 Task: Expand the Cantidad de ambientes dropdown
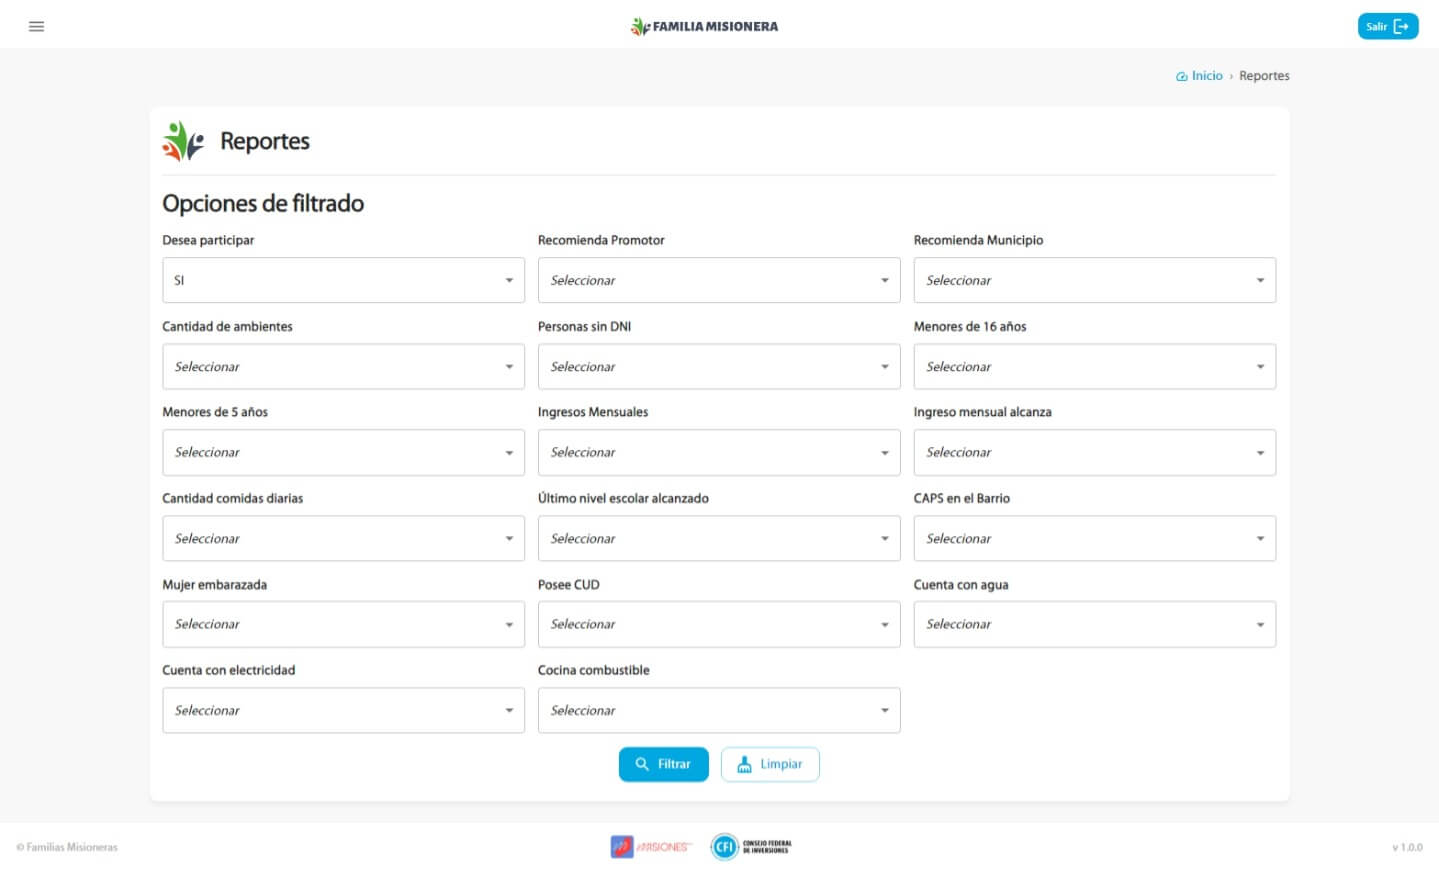343,367
